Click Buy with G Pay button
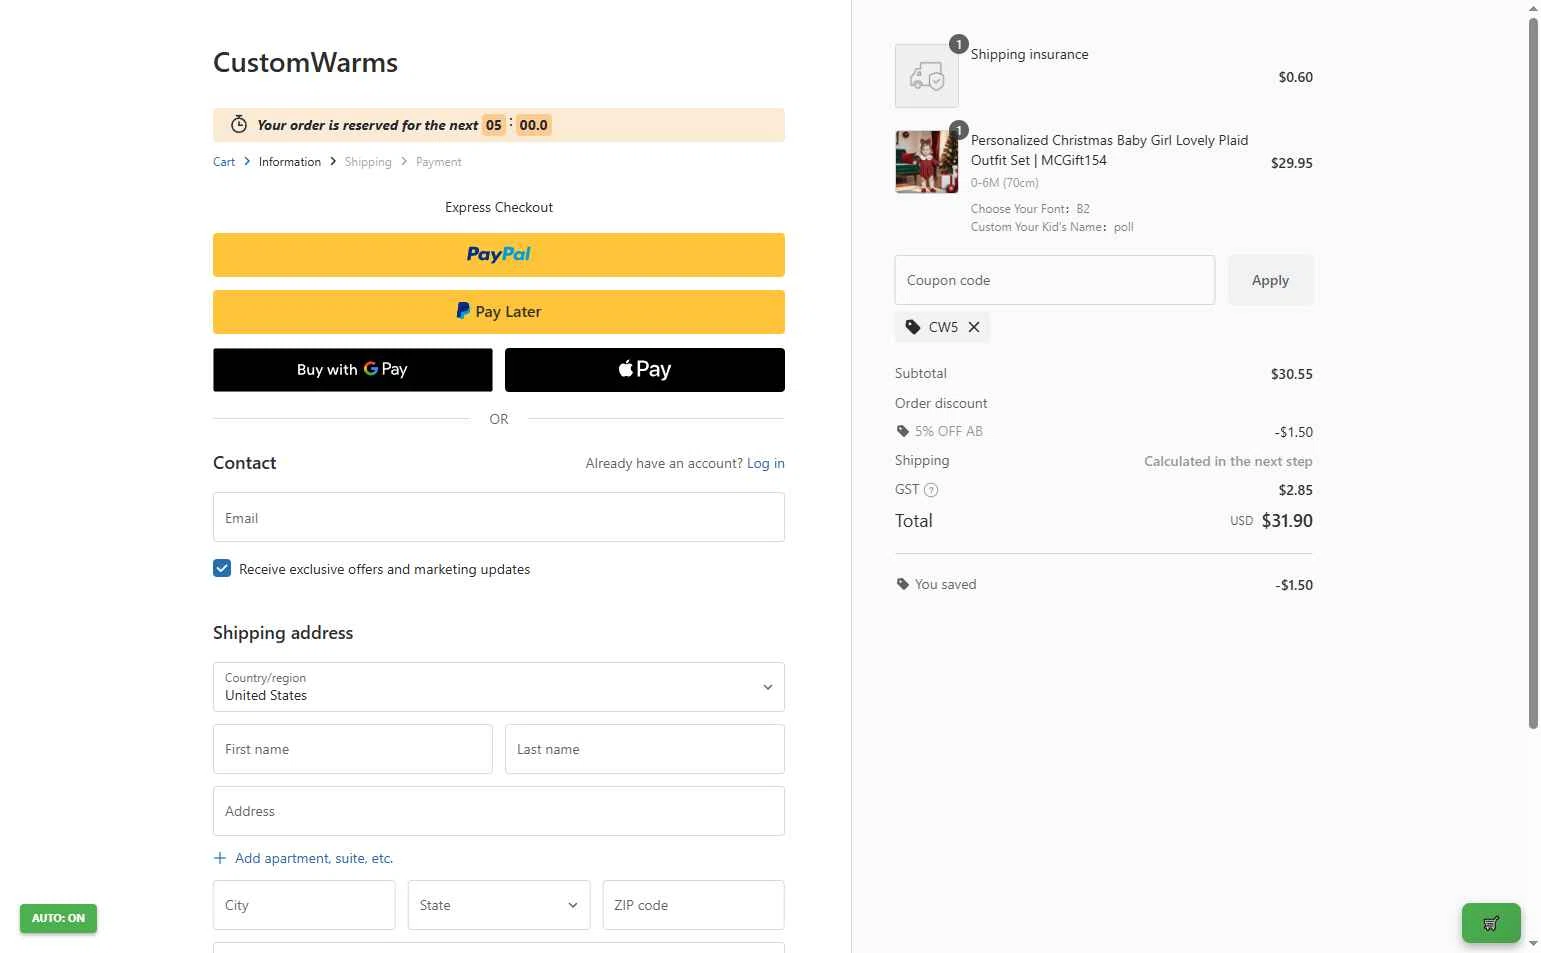Image resolution: width=1541 pixels, height=953 pixels. click(353, 370)
